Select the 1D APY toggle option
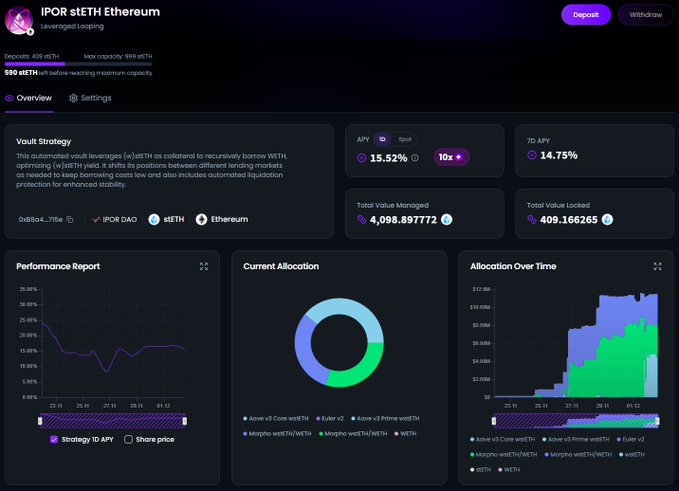Screen dimensions: 679x491 (382, 139)
